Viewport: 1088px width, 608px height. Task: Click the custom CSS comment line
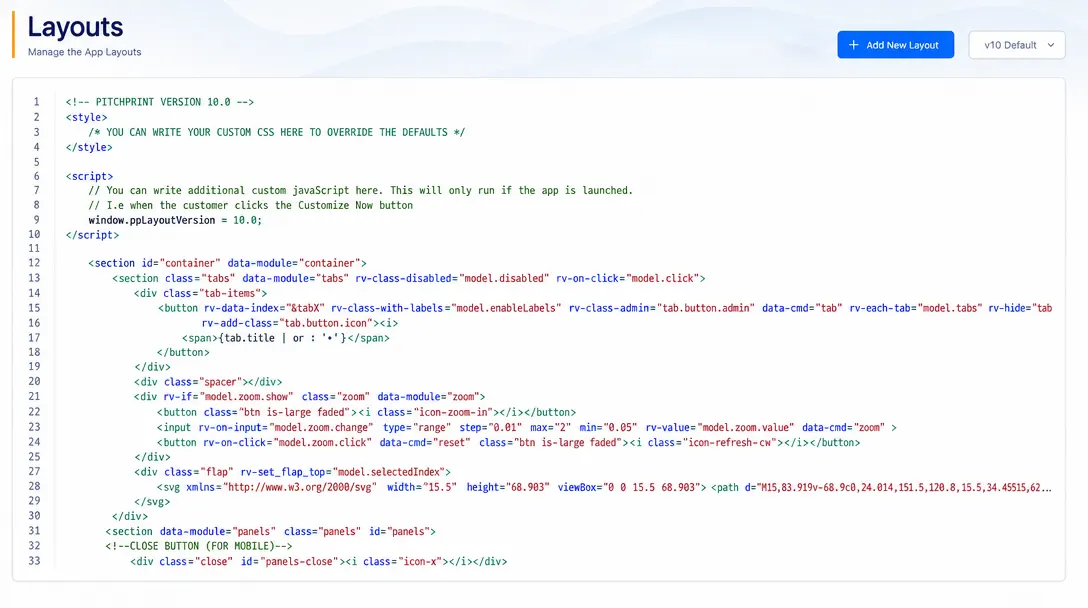coord(276,132)
